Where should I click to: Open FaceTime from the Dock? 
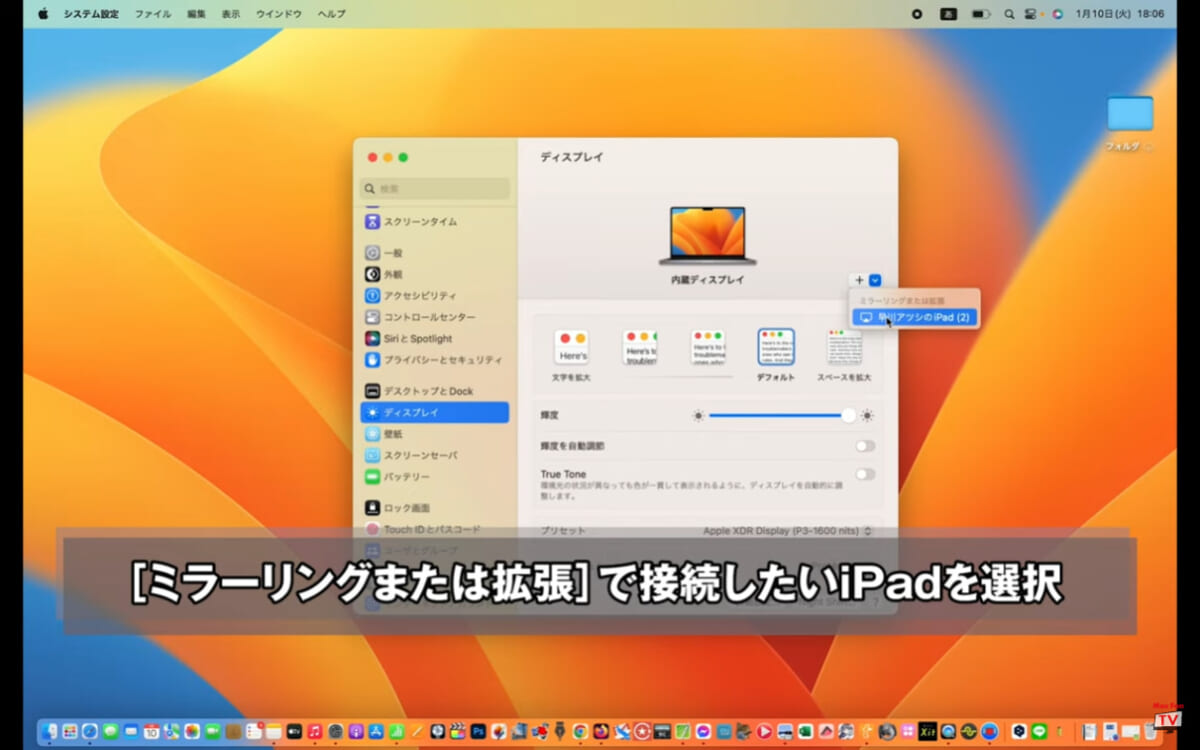point(212,732)
